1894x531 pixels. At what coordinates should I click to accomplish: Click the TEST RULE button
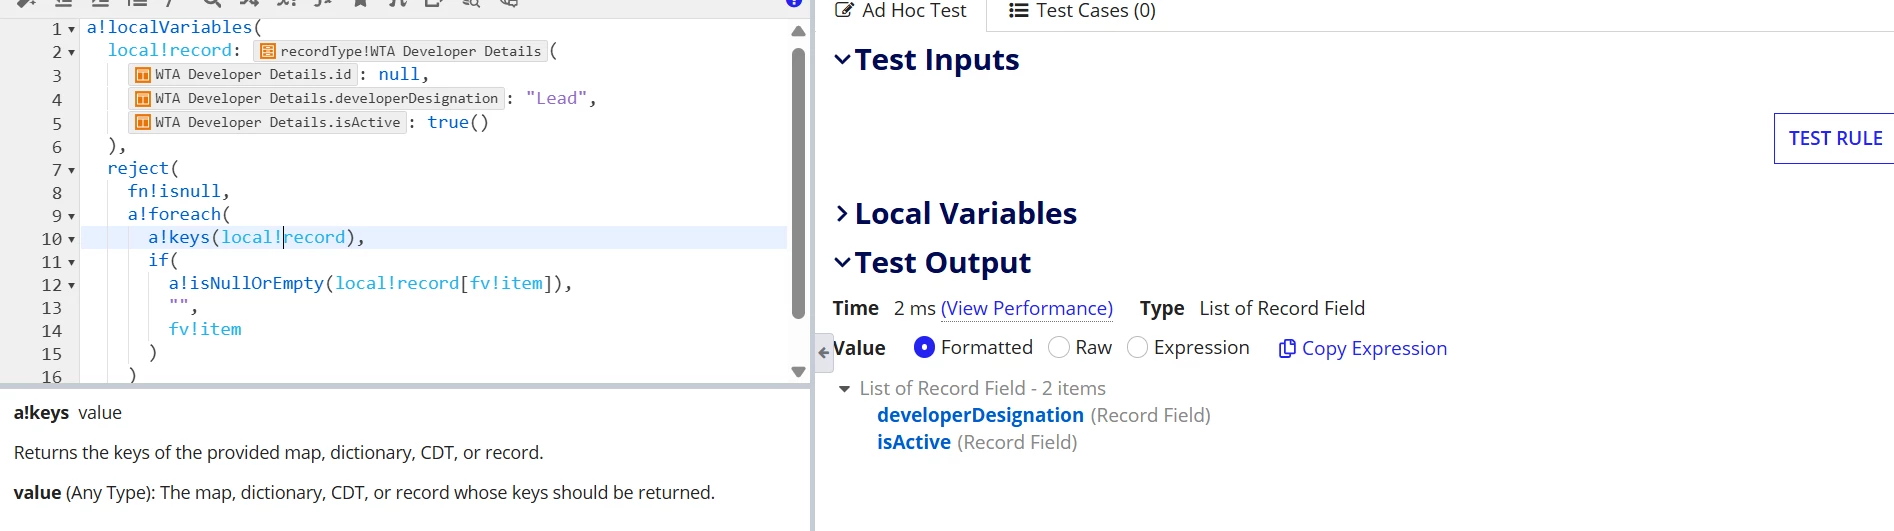(x=1835, y=138)
